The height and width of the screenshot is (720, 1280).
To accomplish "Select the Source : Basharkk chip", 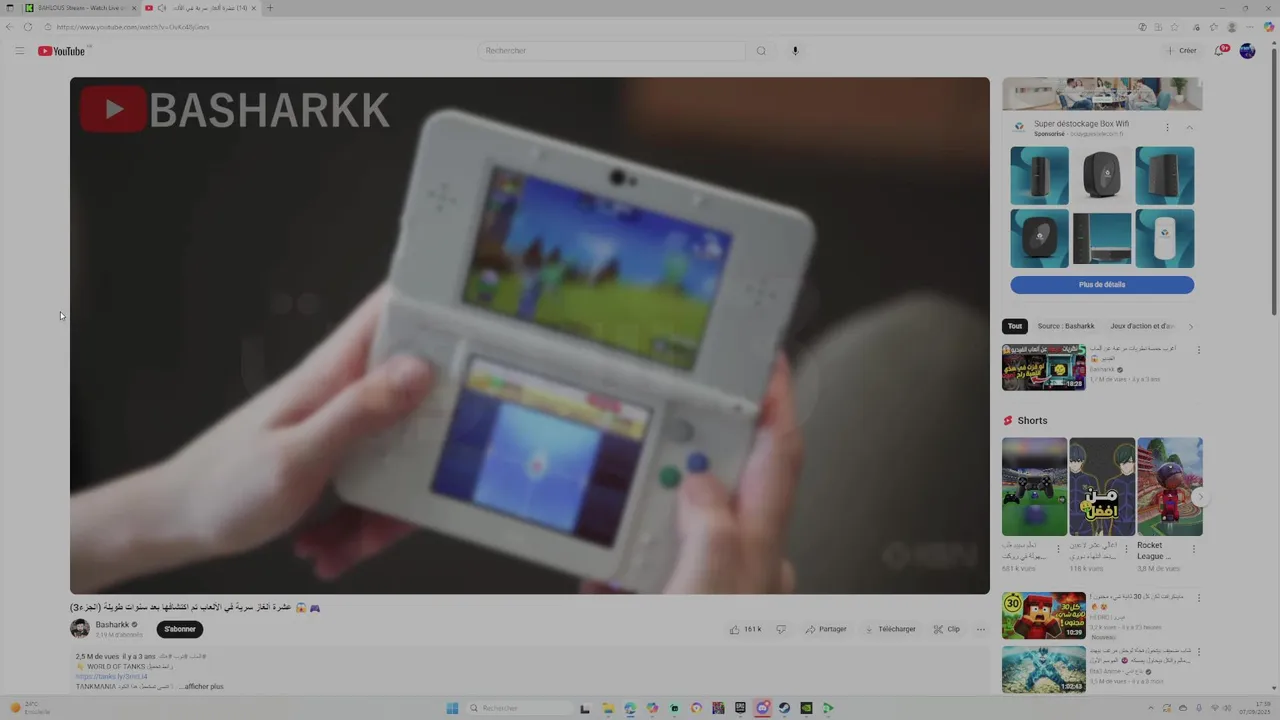I will pyautogui.click(x=1066, y=326).
